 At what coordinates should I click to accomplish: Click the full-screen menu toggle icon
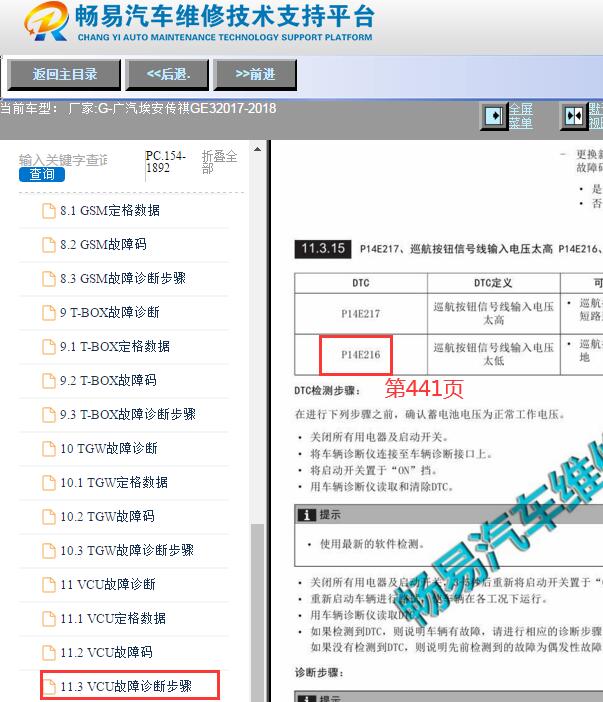[x=494, y=116]
